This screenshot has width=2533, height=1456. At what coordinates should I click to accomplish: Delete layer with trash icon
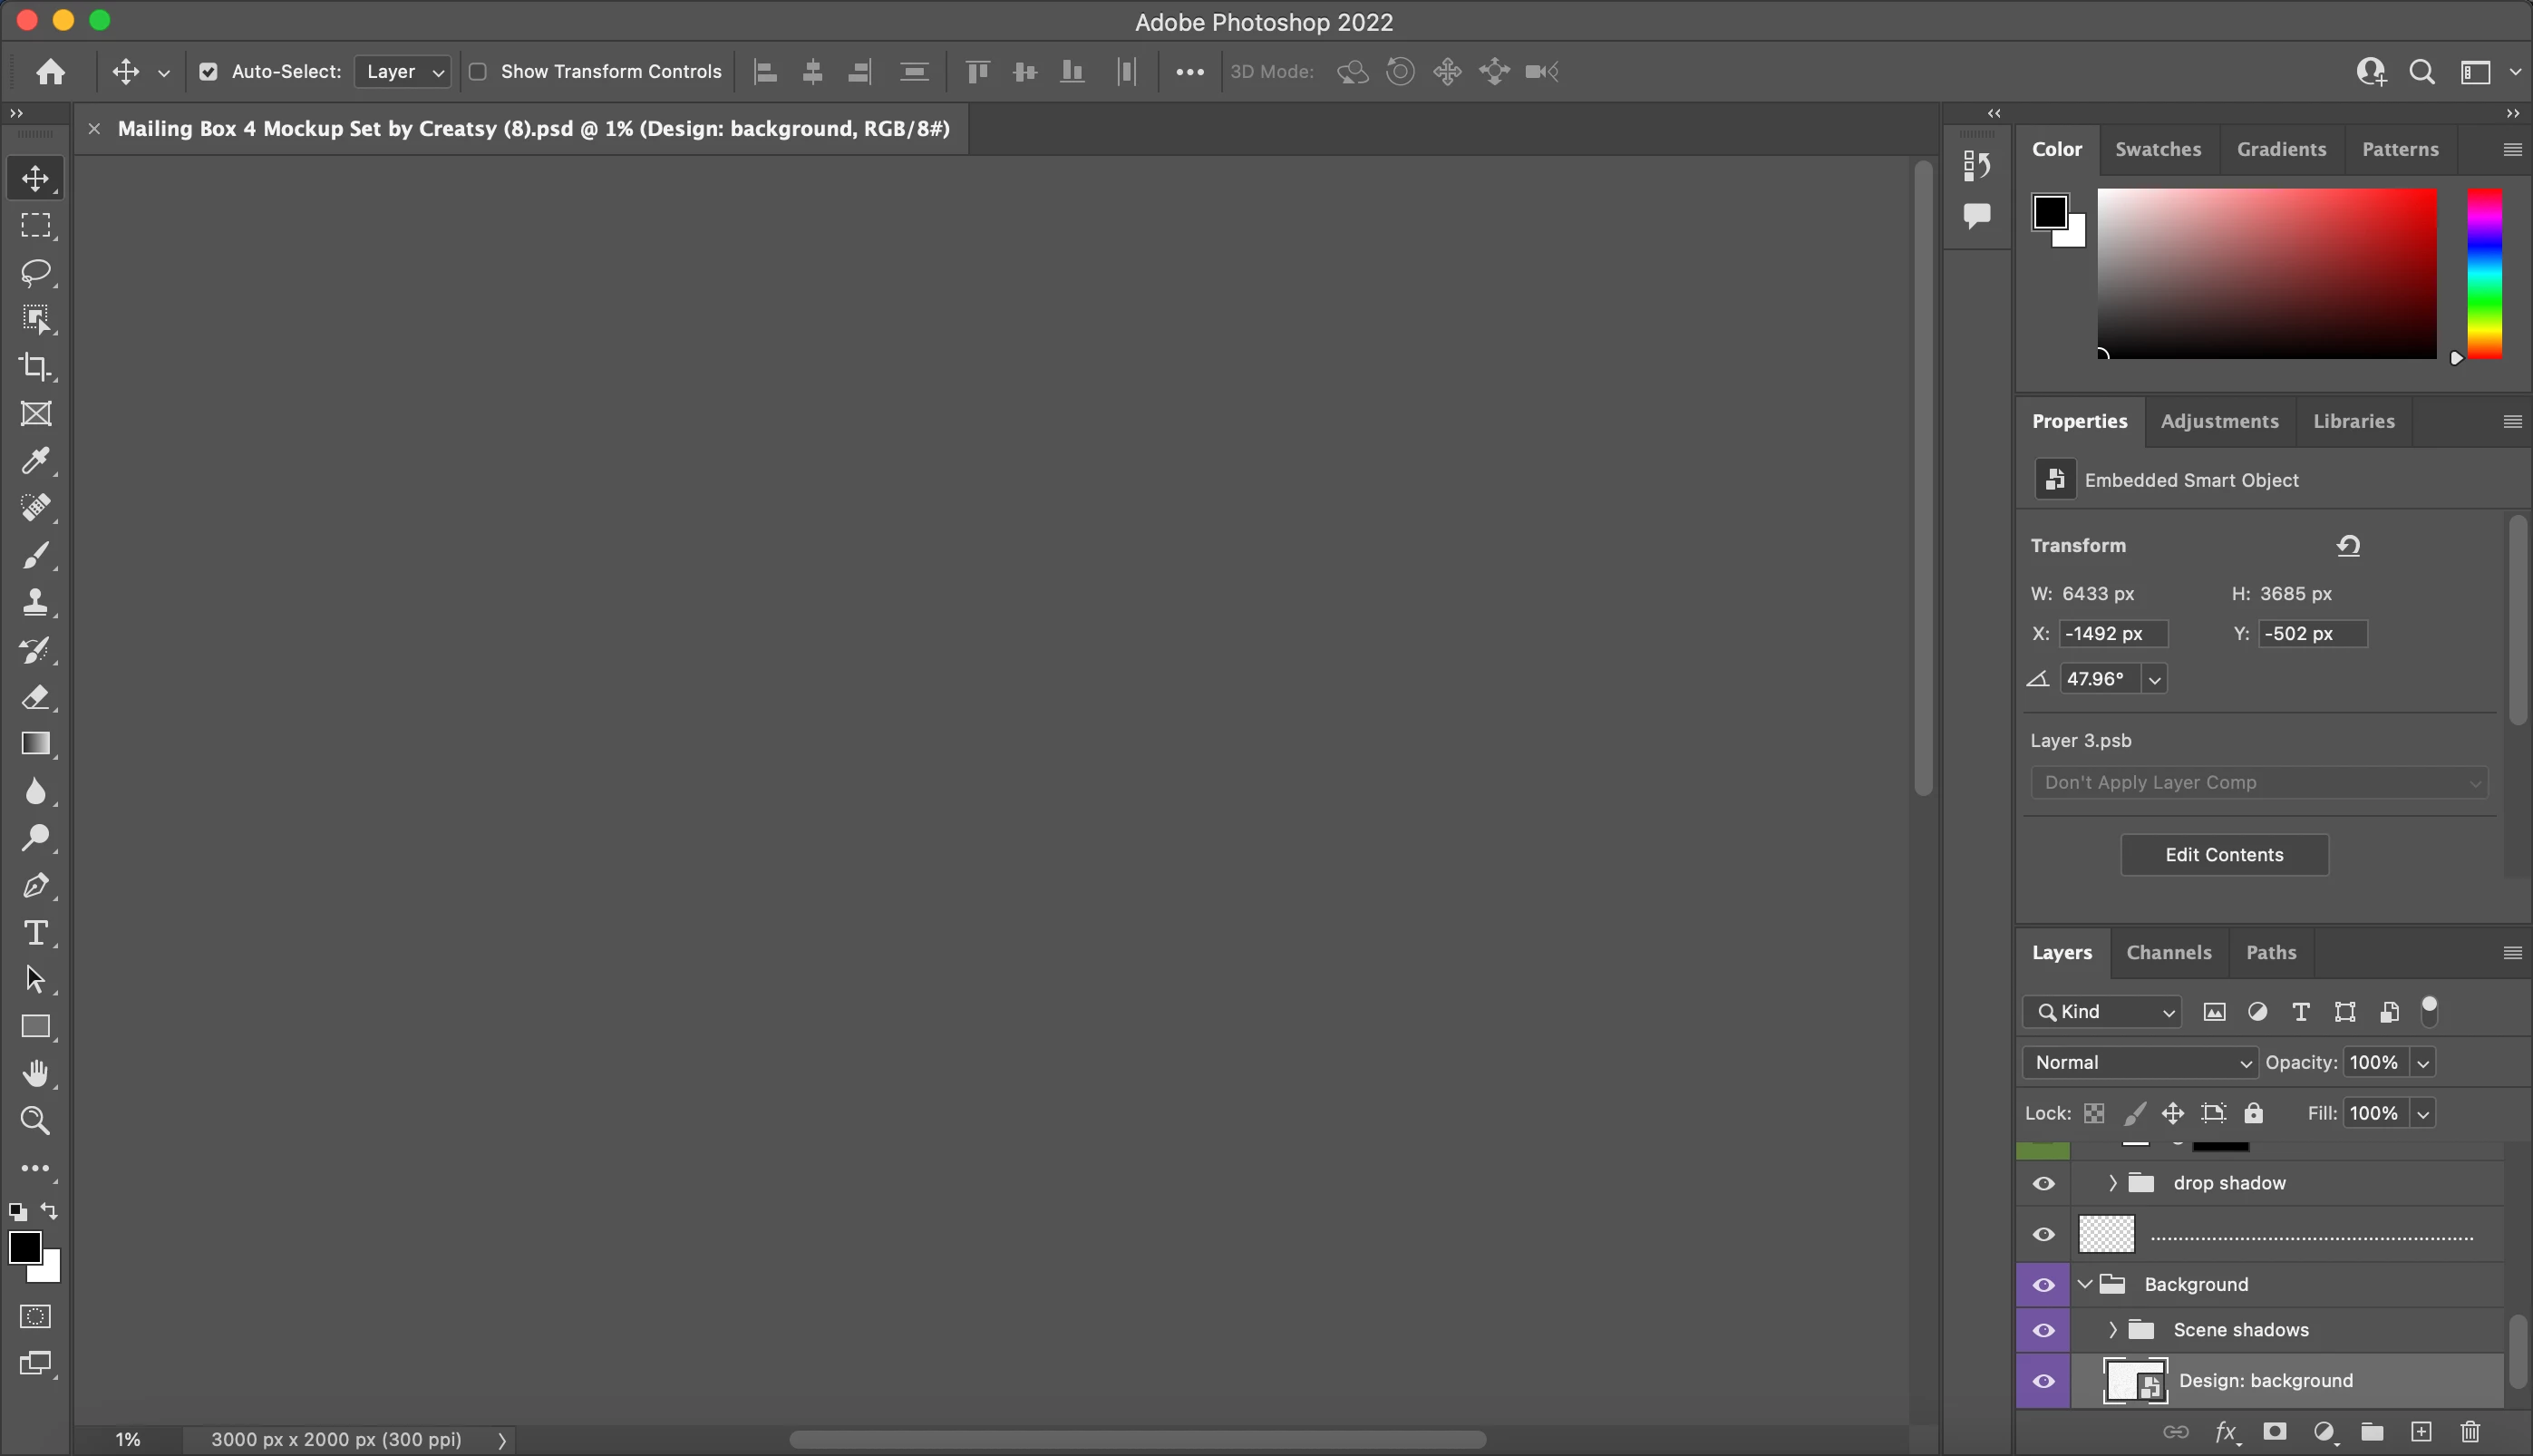[x=2470, y=1432]
